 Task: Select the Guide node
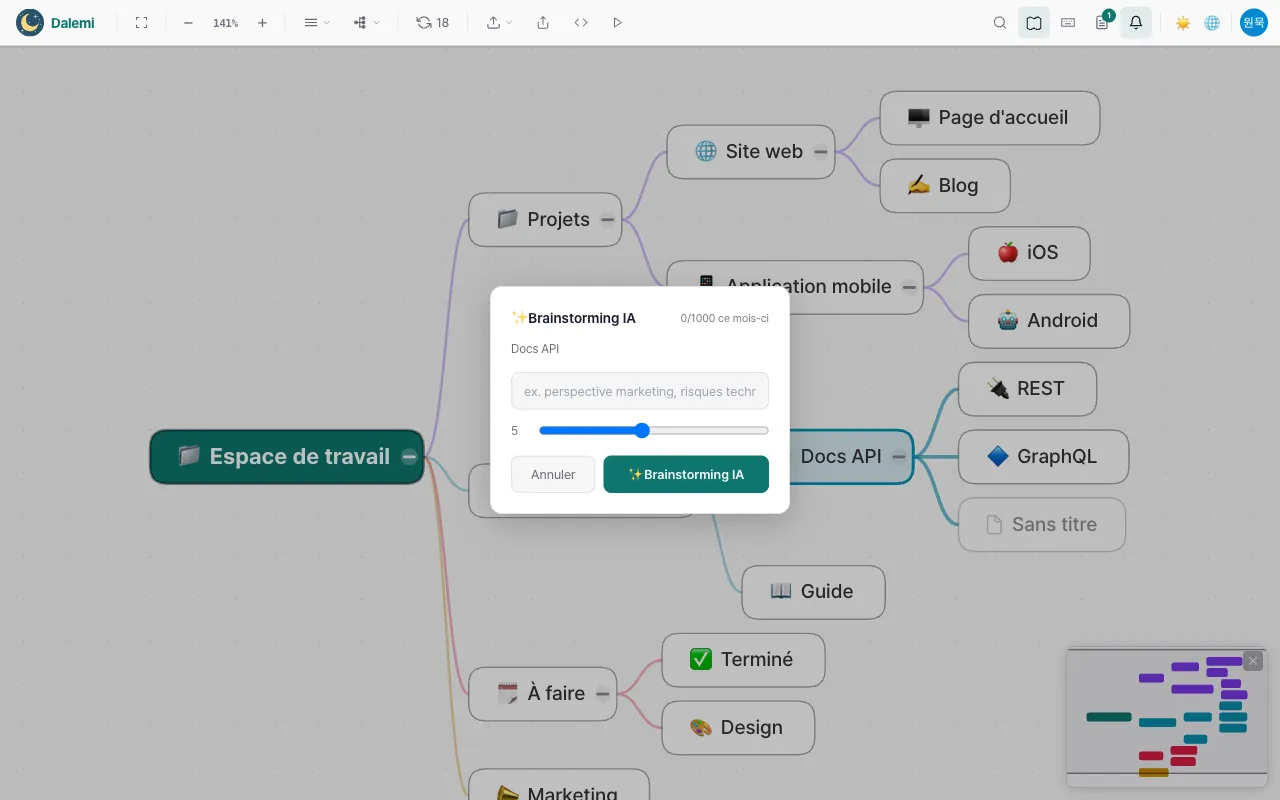813,592
